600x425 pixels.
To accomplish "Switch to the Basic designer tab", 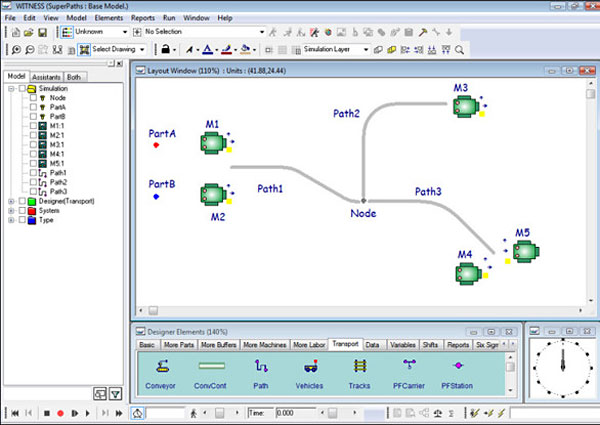I will 147,345.
